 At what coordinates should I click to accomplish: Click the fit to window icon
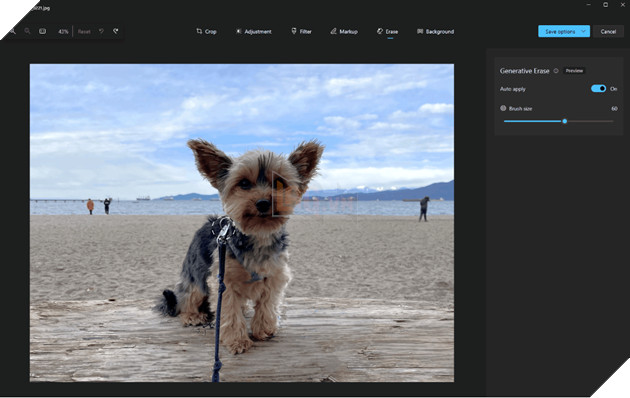tap(42, 31)
